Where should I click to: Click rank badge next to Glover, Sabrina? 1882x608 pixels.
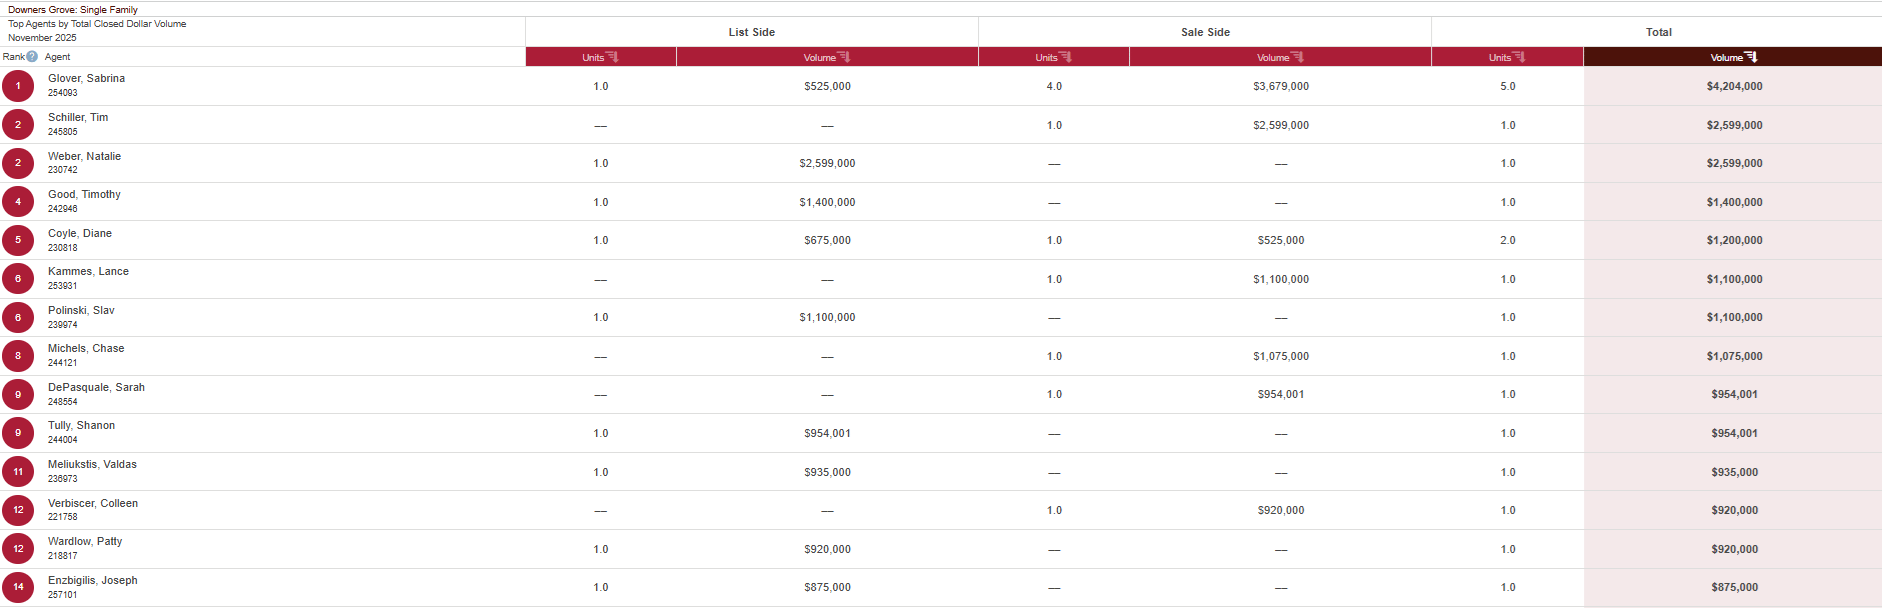coord(18,86)
